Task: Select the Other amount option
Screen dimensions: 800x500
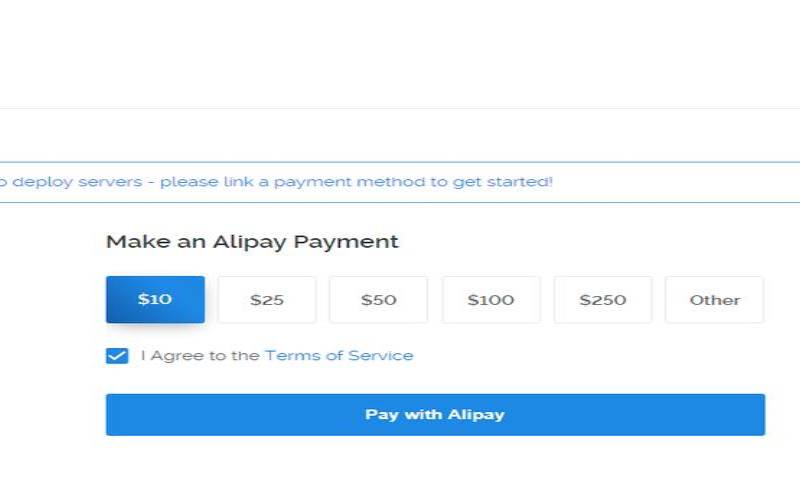Action: tap(715, 300)
